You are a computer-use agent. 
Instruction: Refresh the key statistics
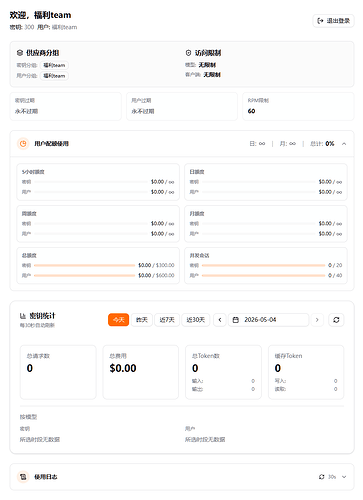336,320
